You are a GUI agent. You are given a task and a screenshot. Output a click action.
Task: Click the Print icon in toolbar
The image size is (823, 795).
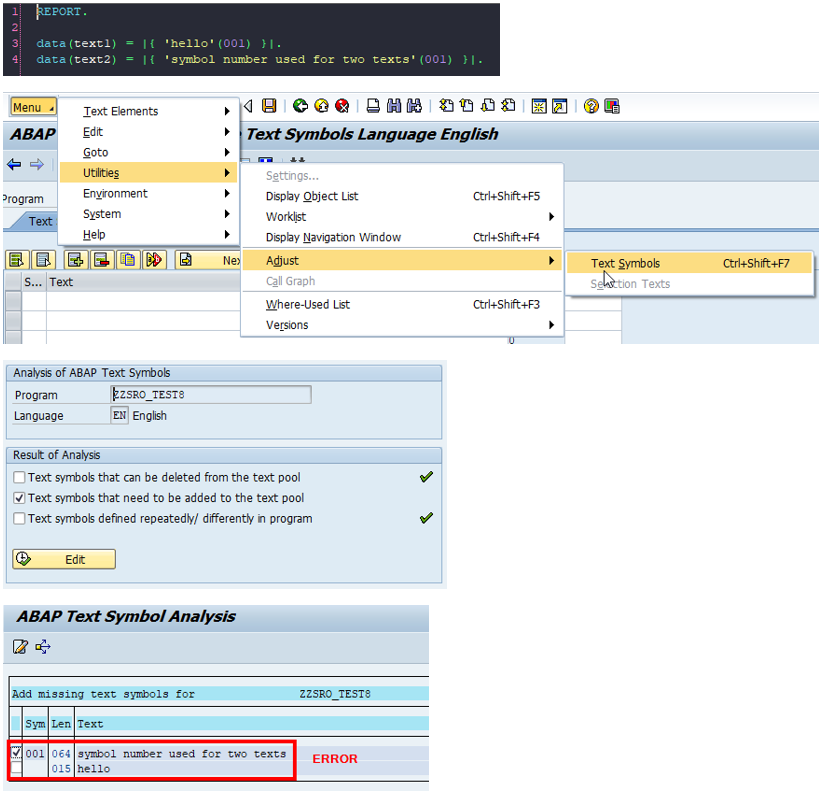tap(373, 106)
